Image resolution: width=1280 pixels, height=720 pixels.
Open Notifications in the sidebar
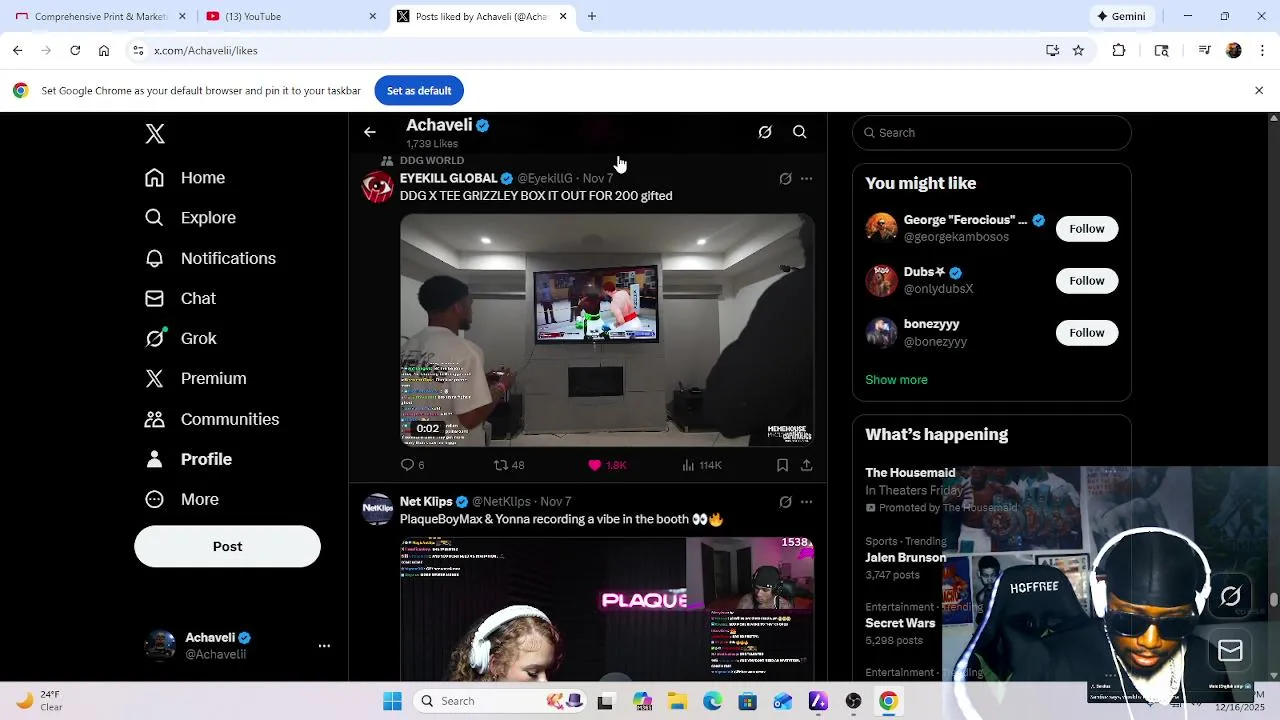[210, 258]
